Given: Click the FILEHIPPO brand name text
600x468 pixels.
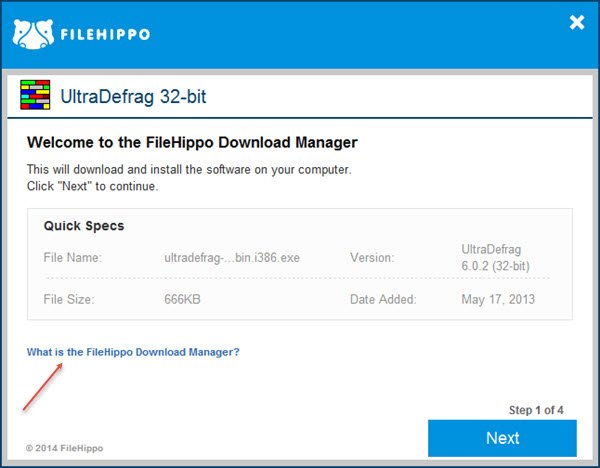Looking at the screenshot, I should (103, 34).
